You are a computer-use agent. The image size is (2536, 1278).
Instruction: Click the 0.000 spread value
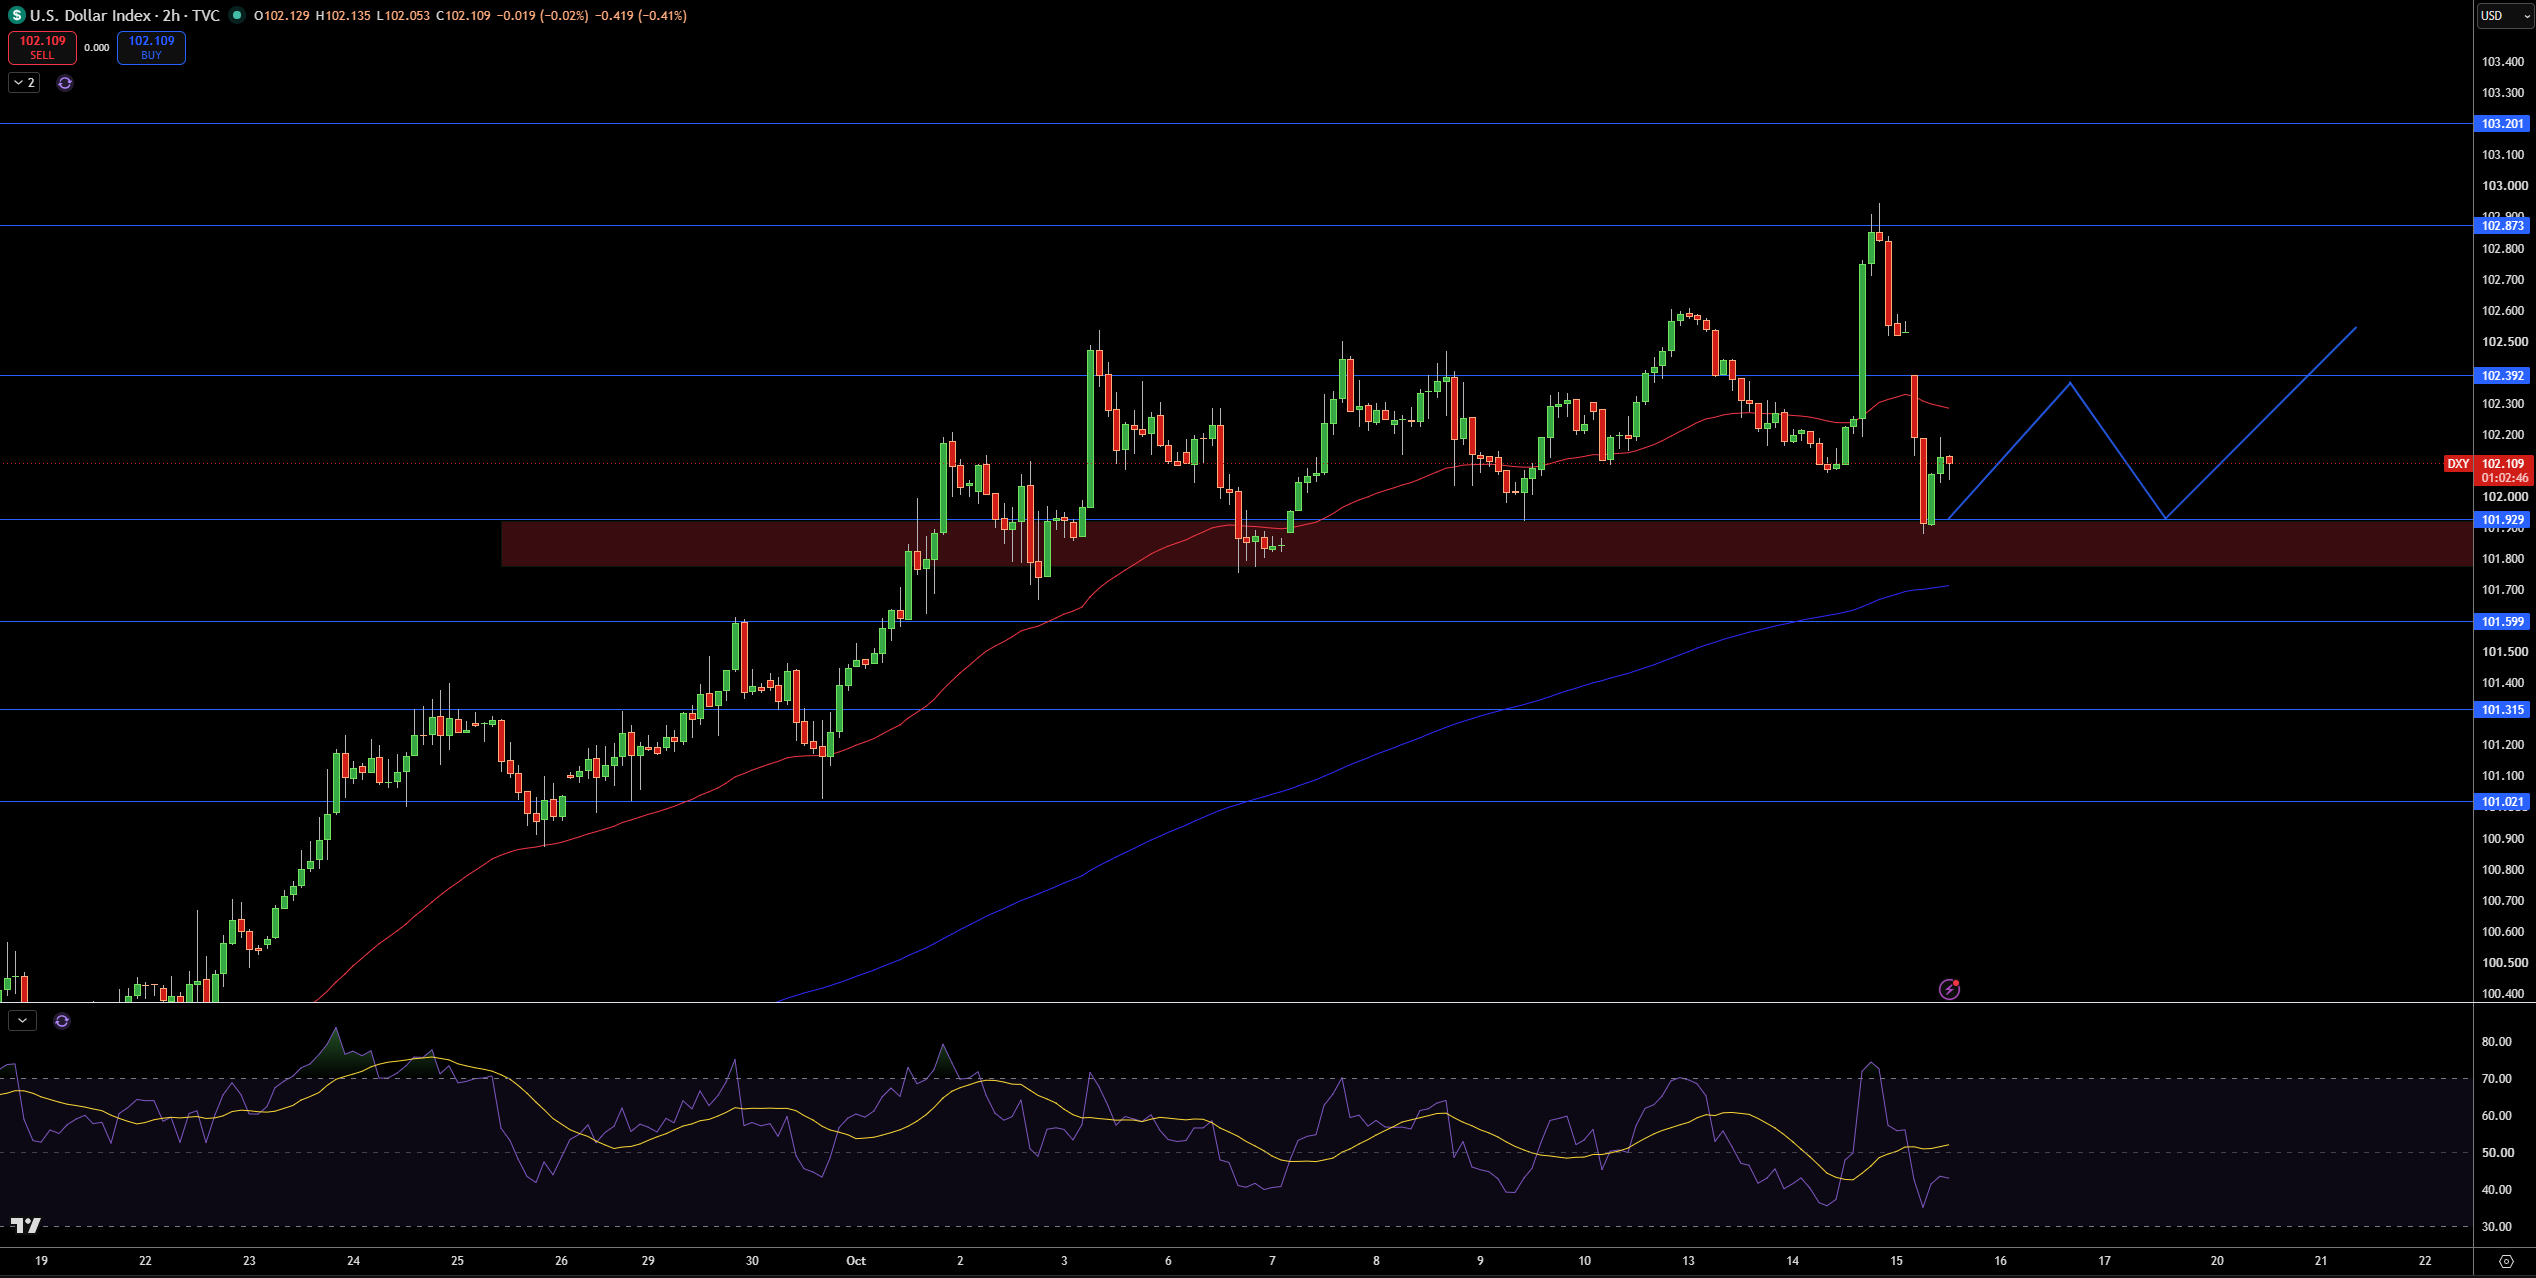[97, 47]
